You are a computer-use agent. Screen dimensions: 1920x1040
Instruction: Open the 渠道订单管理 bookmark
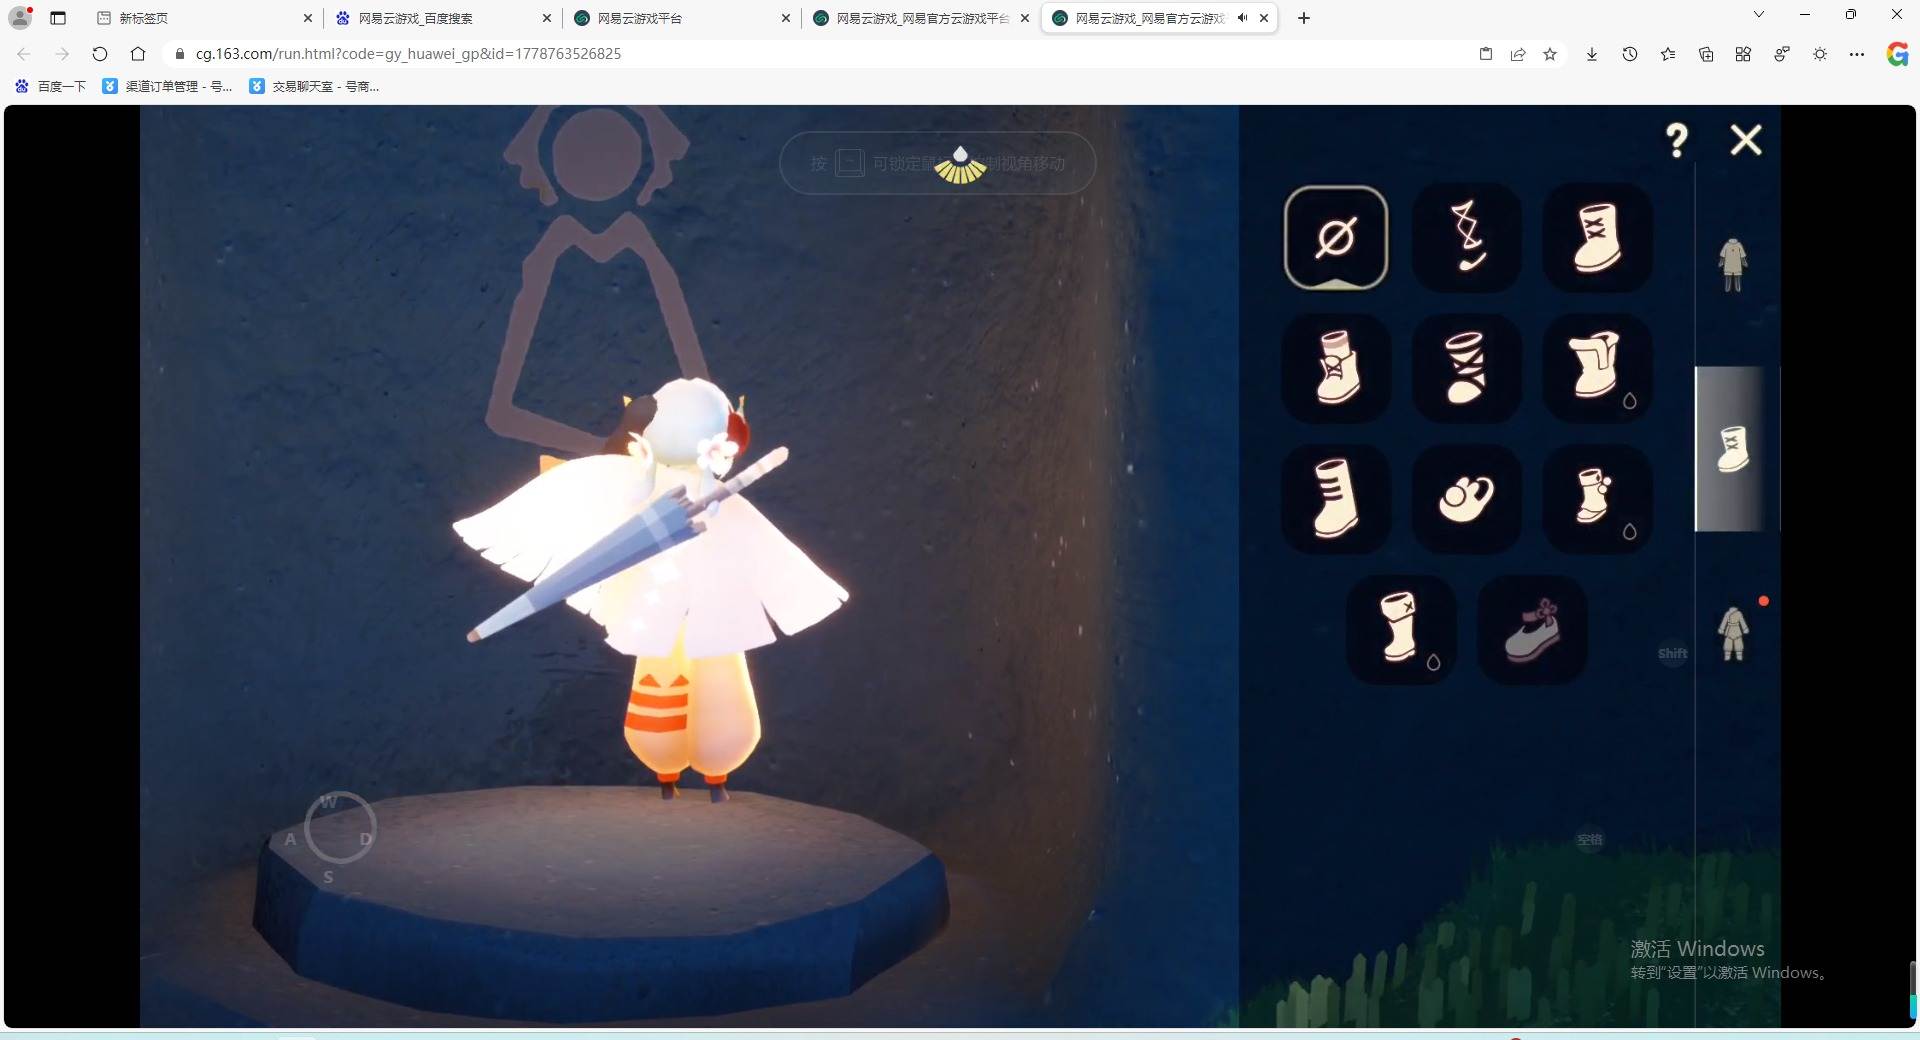168,87
